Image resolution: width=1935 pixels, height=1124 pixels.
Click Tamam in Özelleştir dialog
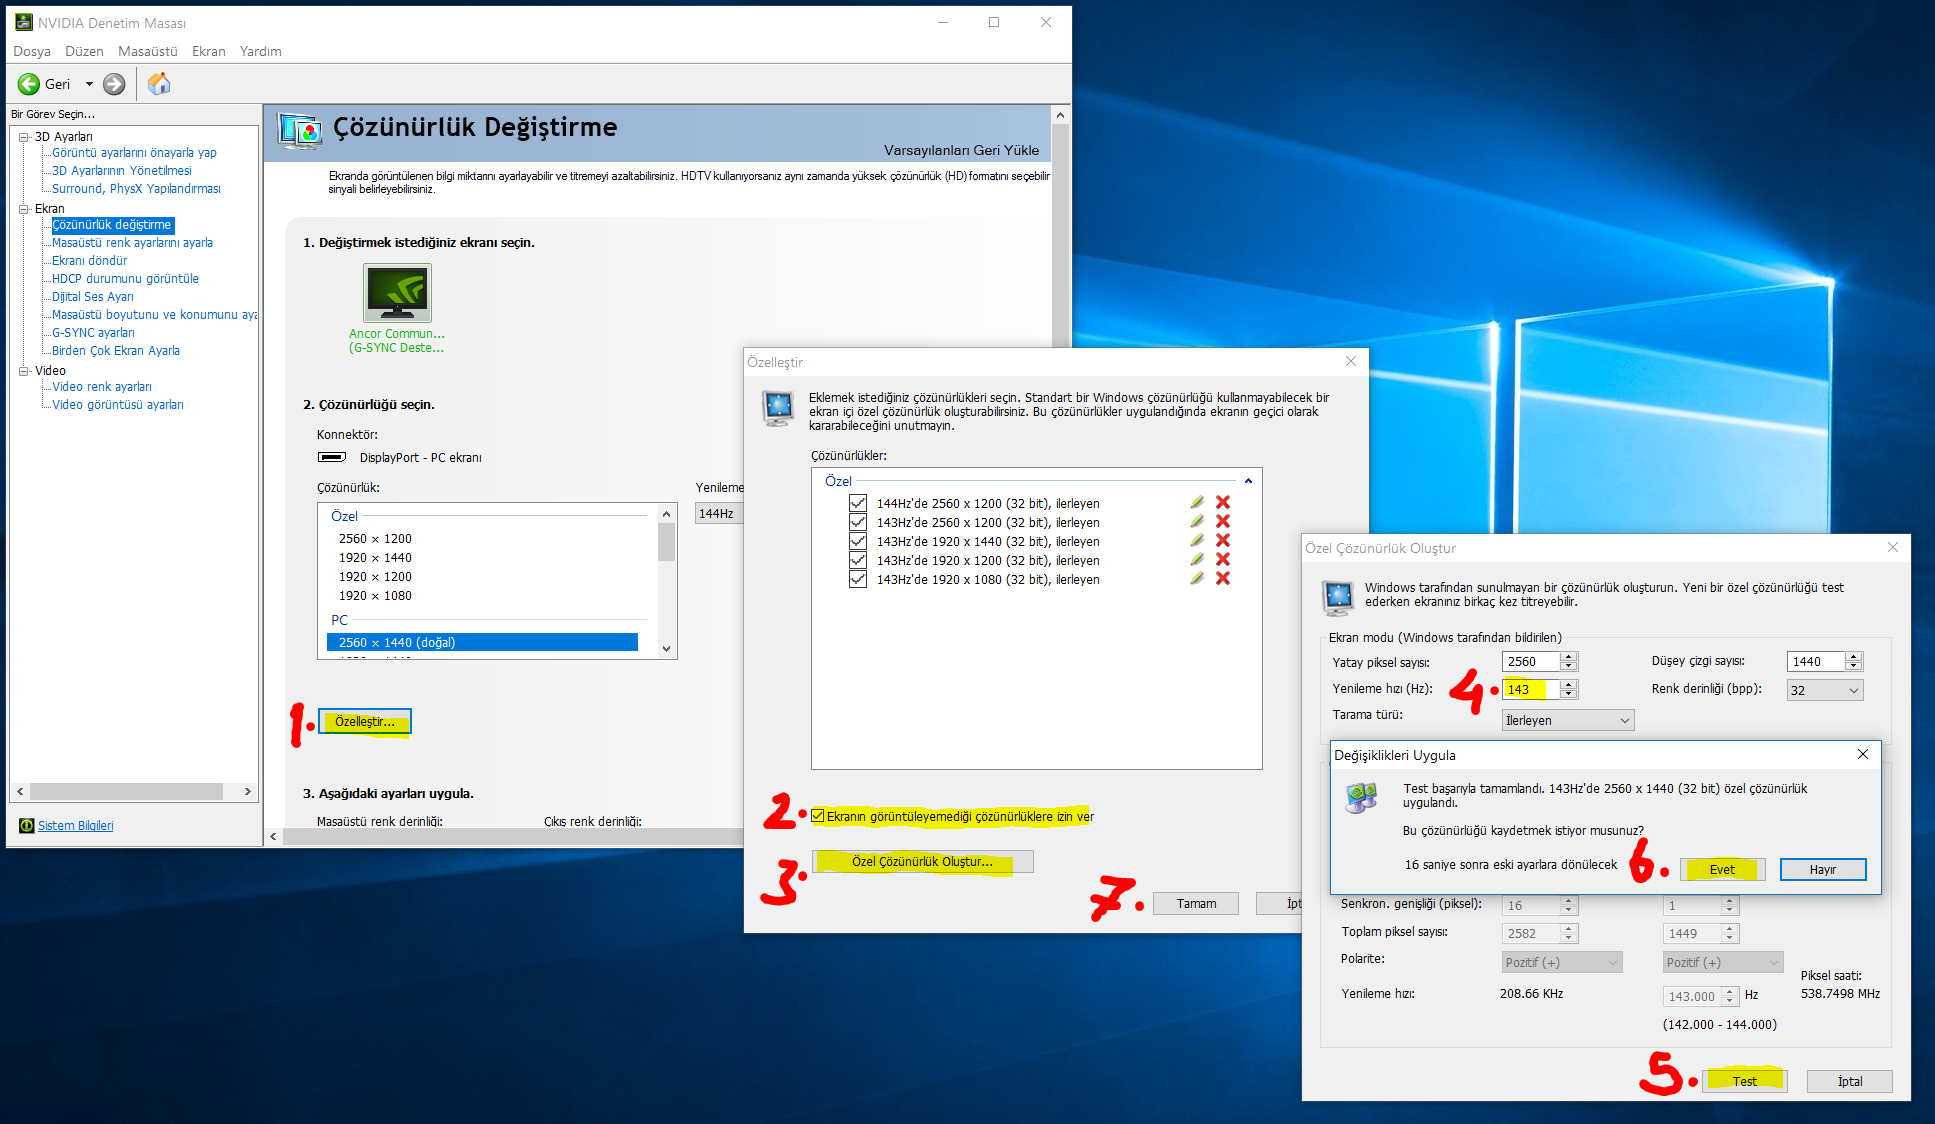click(1196, 903)
